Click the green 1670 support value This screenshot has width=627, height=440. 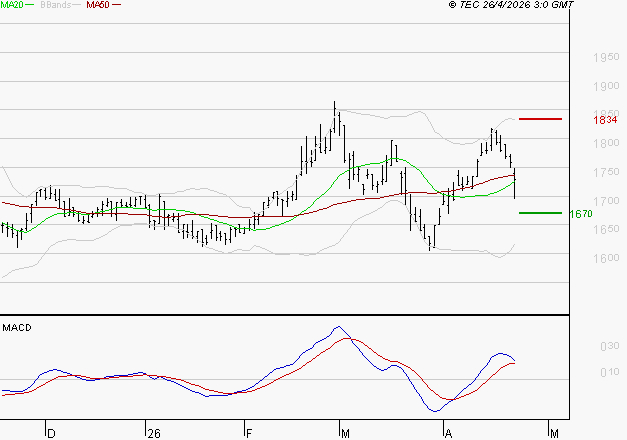(581, 214)
